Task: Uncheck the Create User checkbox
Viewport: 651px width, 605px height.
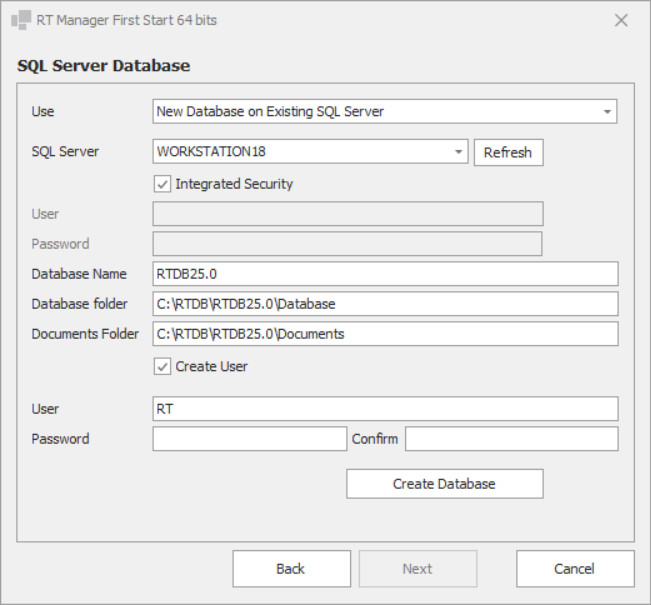Action: point(162,367)
